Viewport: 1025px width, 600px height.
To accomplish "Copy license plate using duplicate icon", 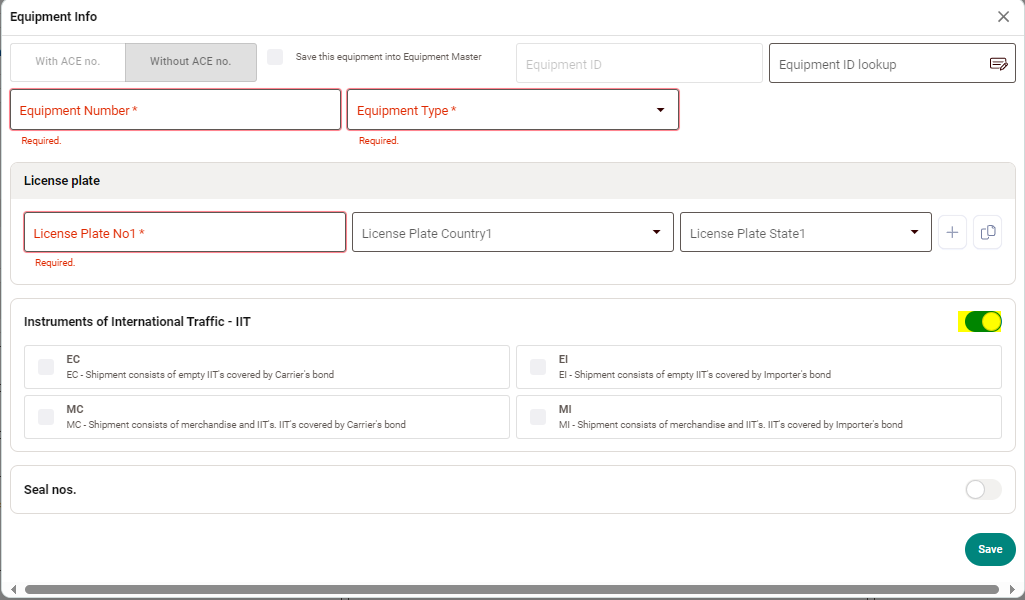I will click(x=987, y=232).
